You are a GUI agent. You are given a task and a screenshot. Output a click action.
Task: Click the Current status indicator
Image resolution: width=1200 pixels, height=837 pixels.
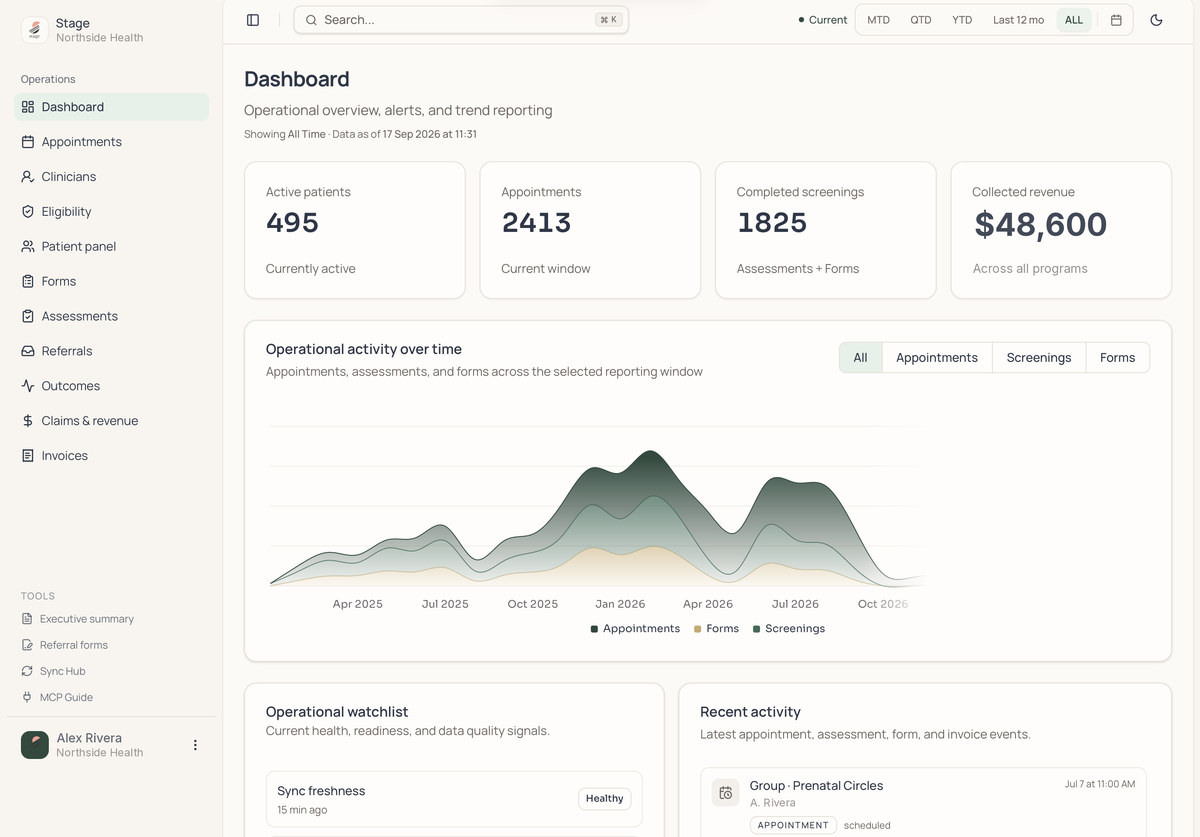(822, 20)
